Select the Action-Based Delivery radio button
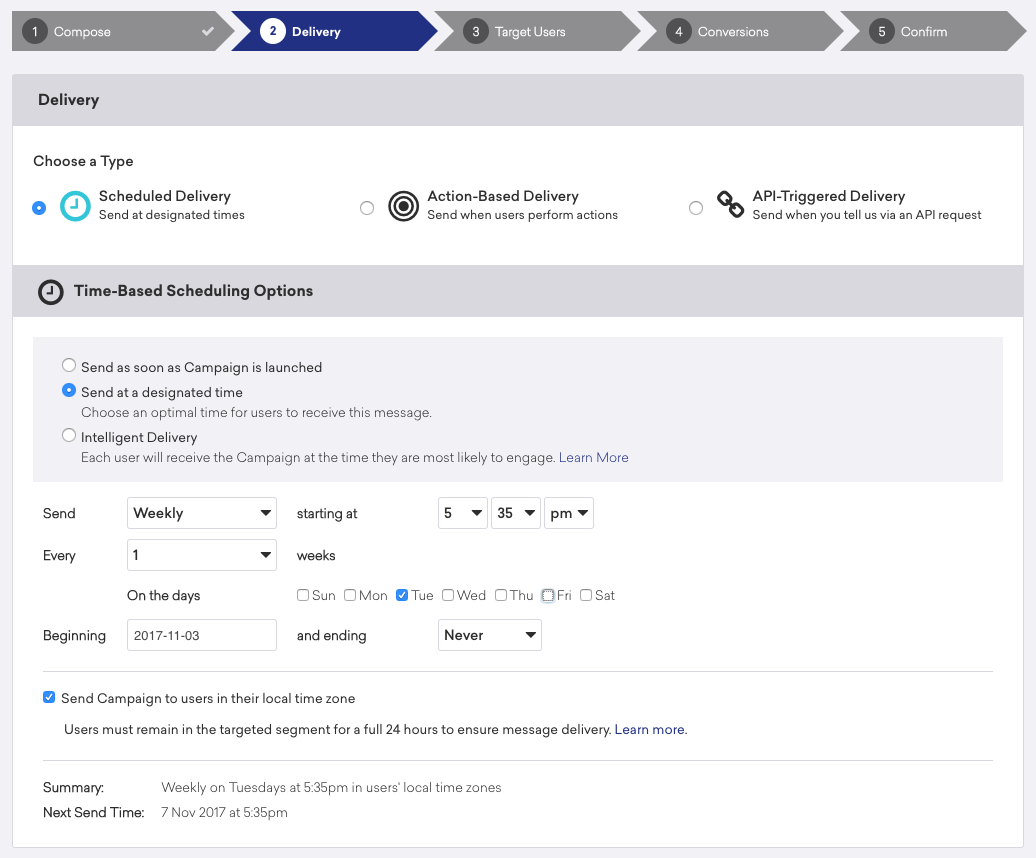This screenshot has width=1036, height=858. click(367, 208)
